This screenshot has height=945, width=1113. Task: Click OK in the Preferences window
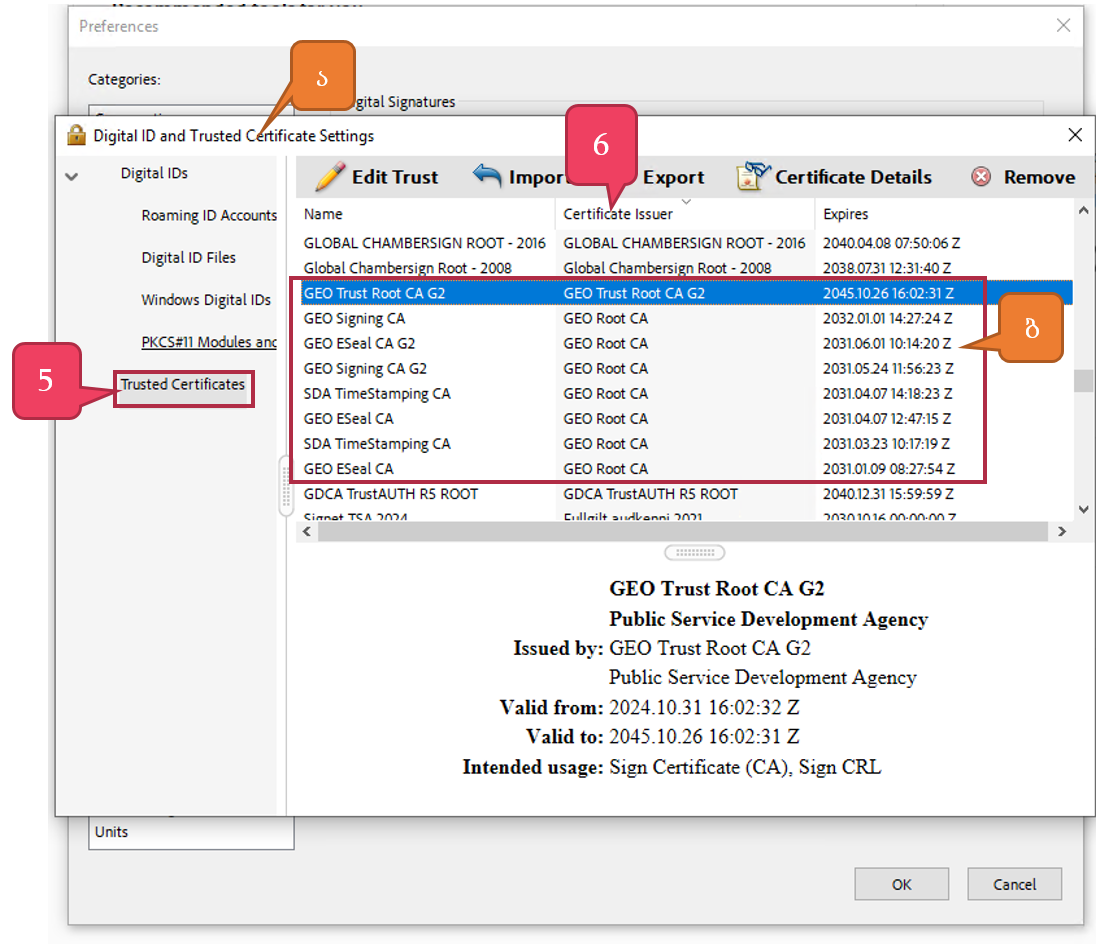901,885
